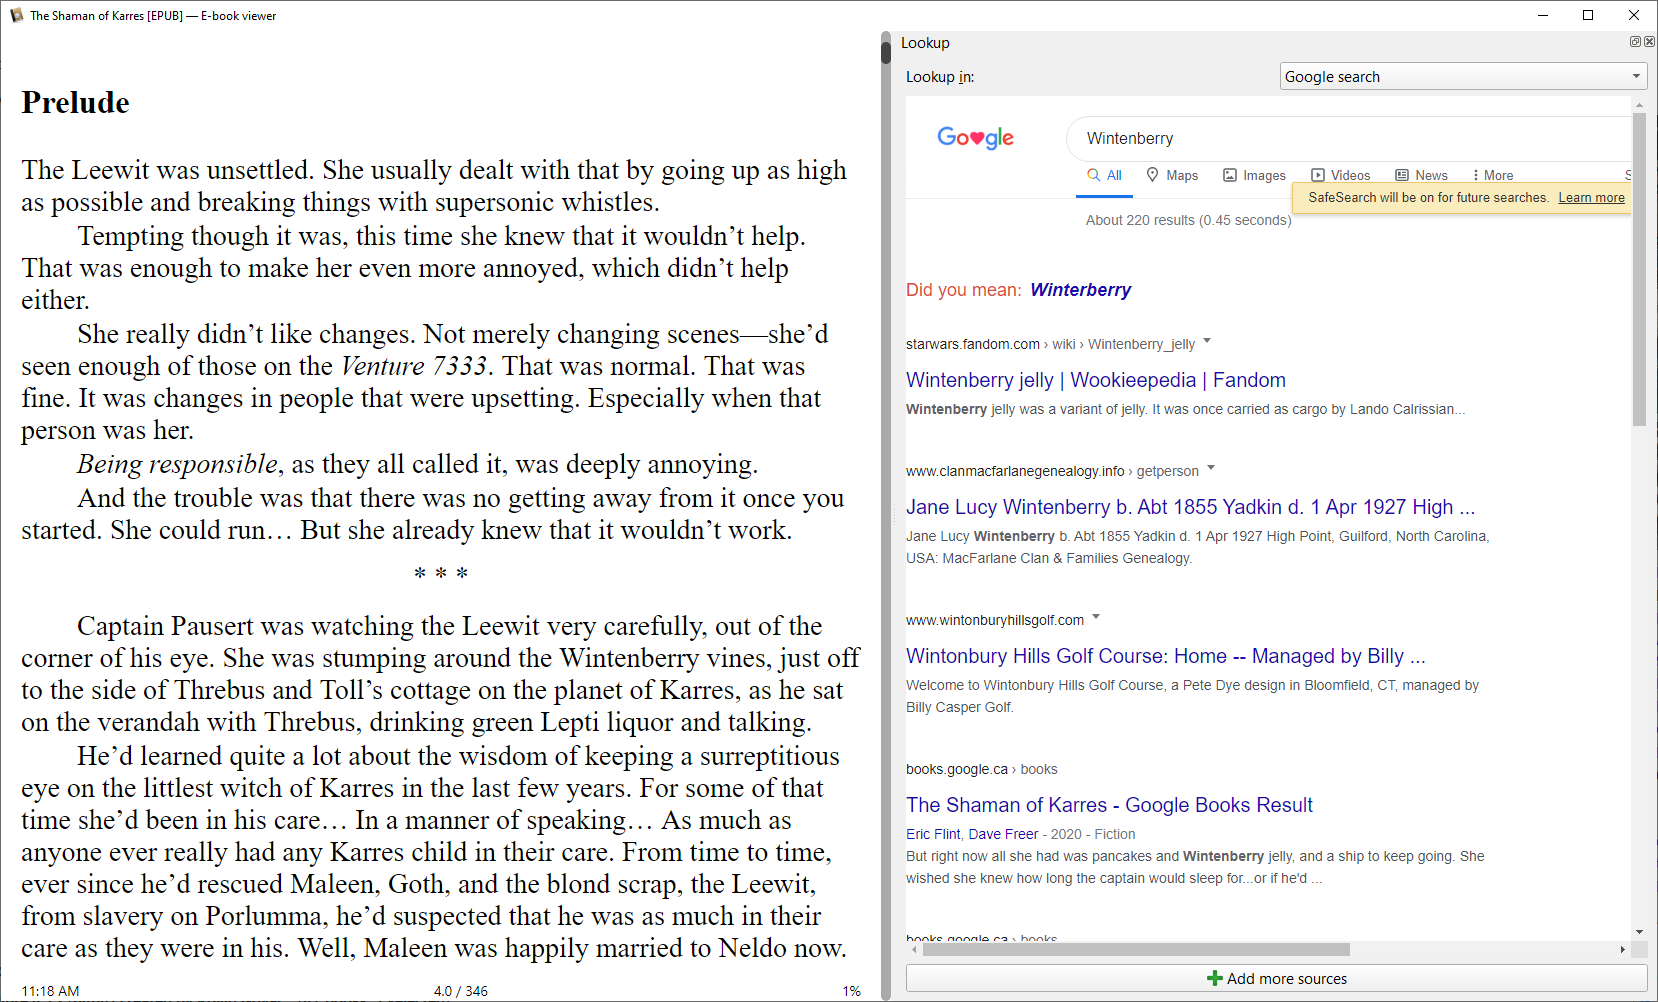Click the 1% reading progress indicator
The width and height of the screenshot is (1658, 1002).
tap(851, 991)
